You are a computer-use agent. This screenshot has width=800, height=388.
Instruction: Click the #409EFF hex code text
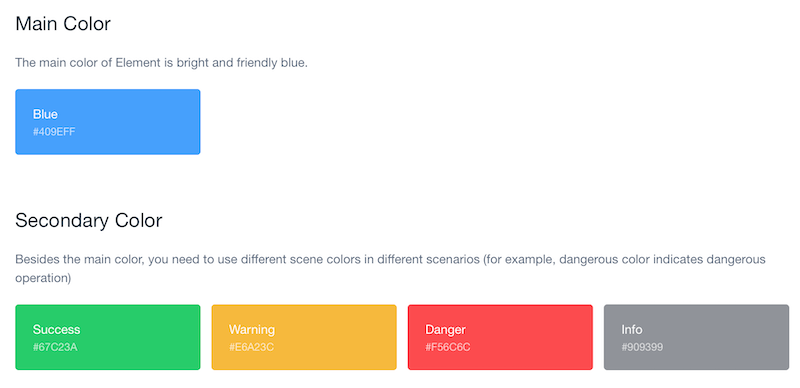click(x=54, y=132)
